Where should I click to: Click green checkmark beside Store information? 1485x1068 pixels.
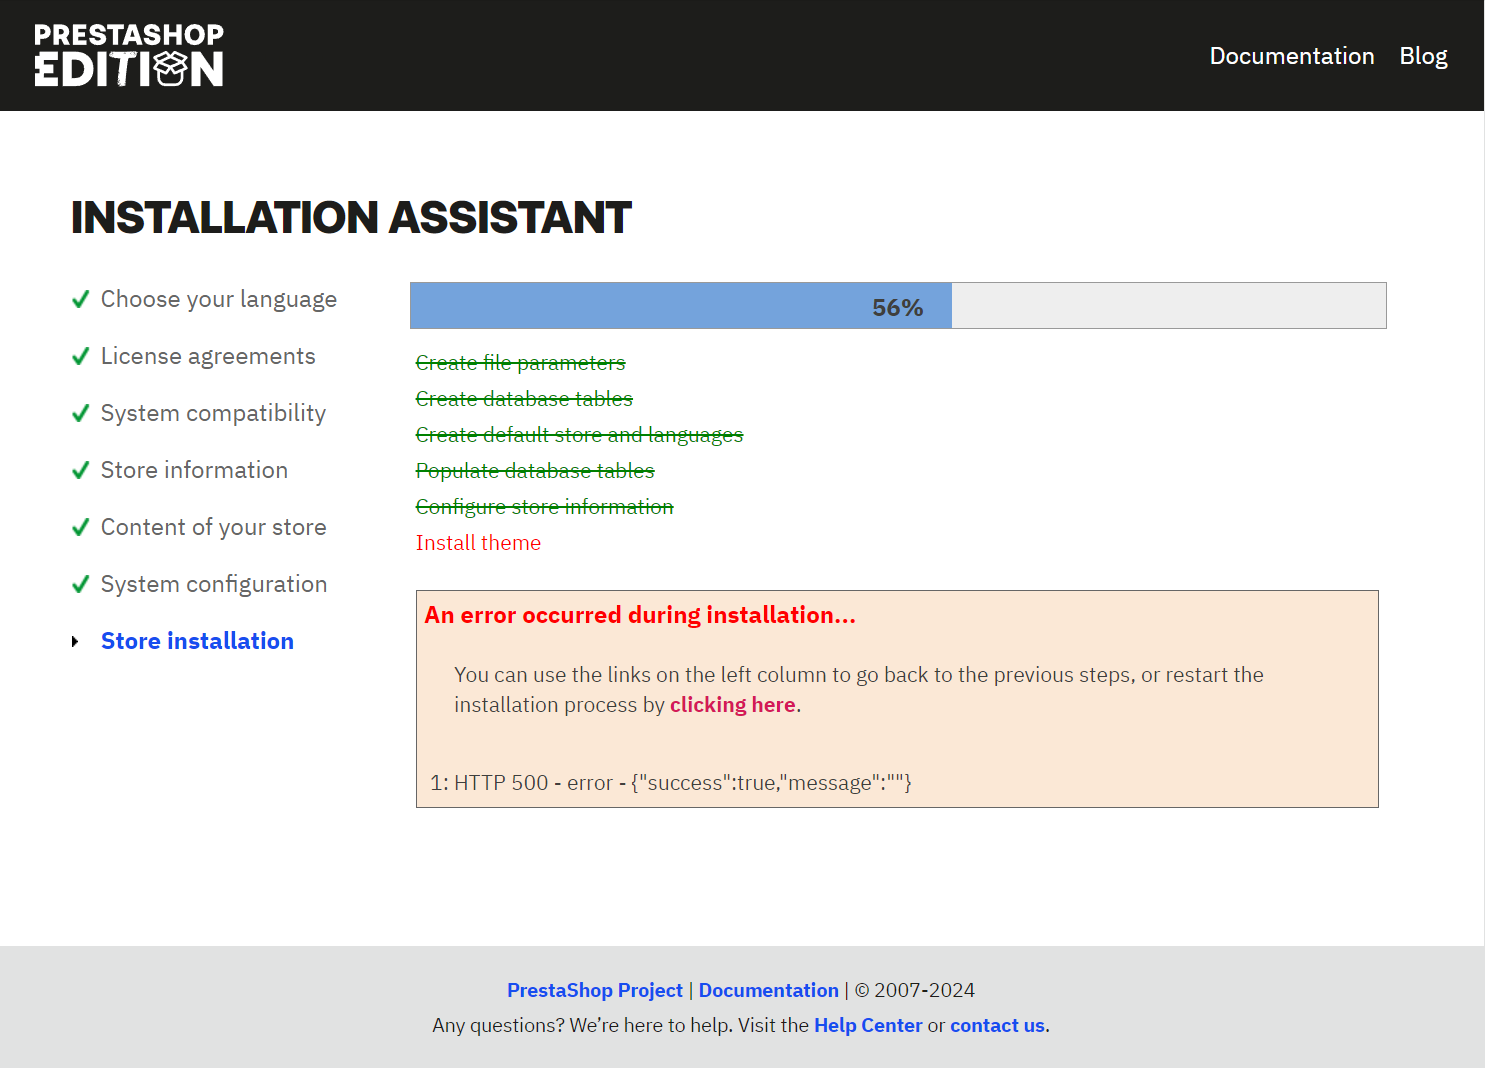[x=81, y=470]
